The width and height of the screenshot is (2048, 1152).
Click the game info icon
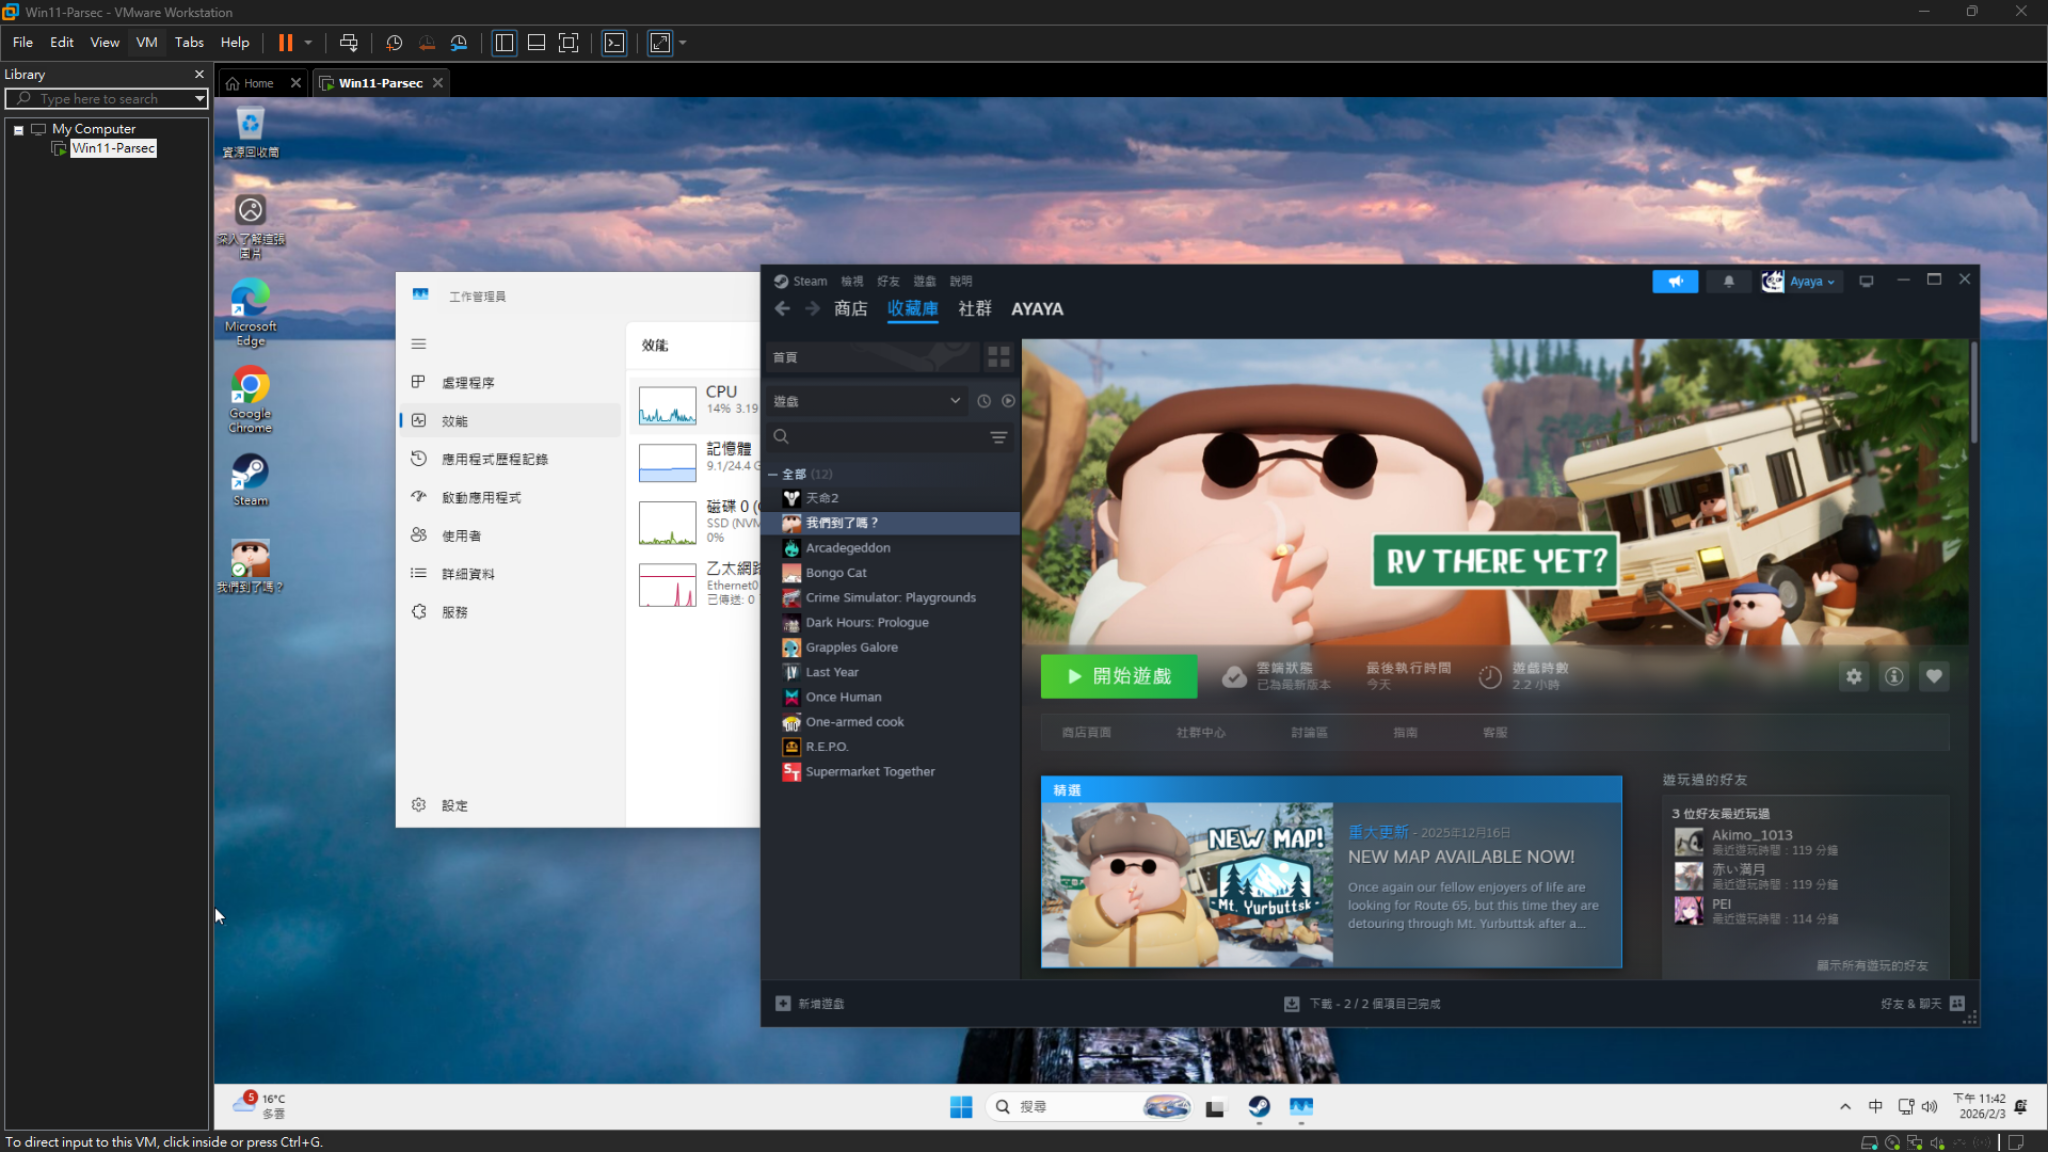(1894, 677)
